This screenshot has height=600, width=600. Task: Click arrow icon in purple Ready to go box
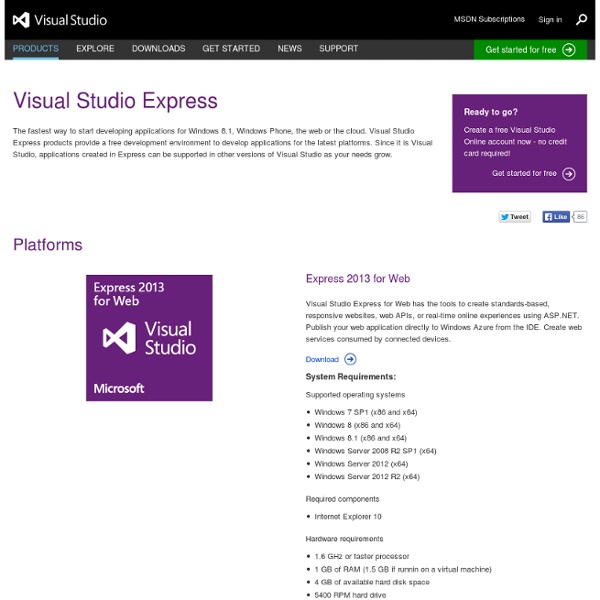(x=569, y=174)
